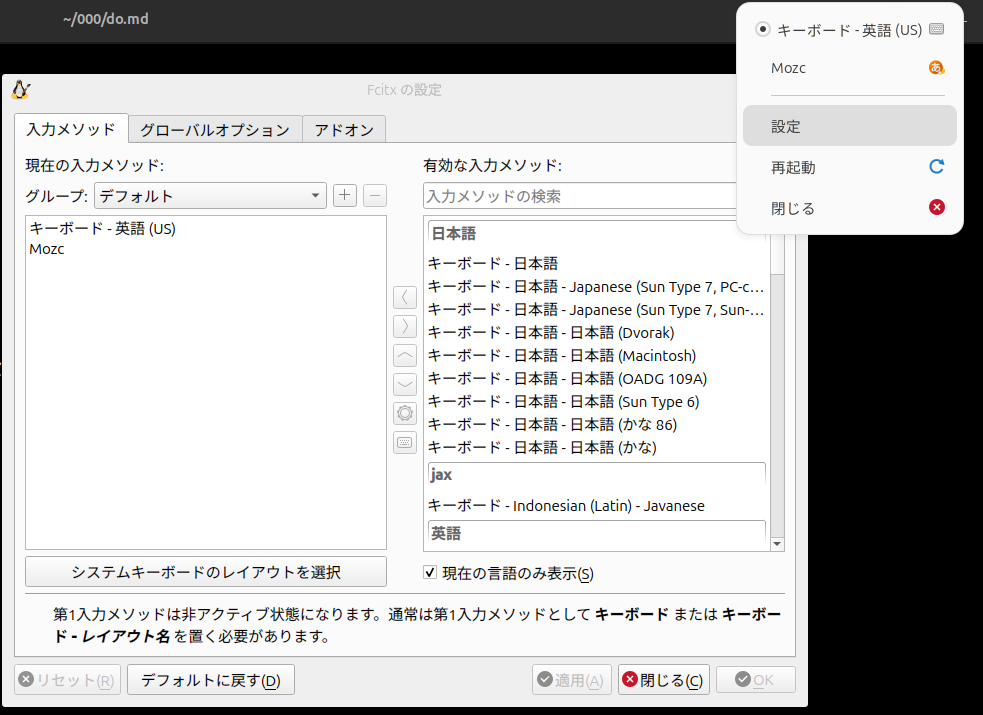983x715 pixels.
Task: Click the OK button
Action: pos(755,680)
